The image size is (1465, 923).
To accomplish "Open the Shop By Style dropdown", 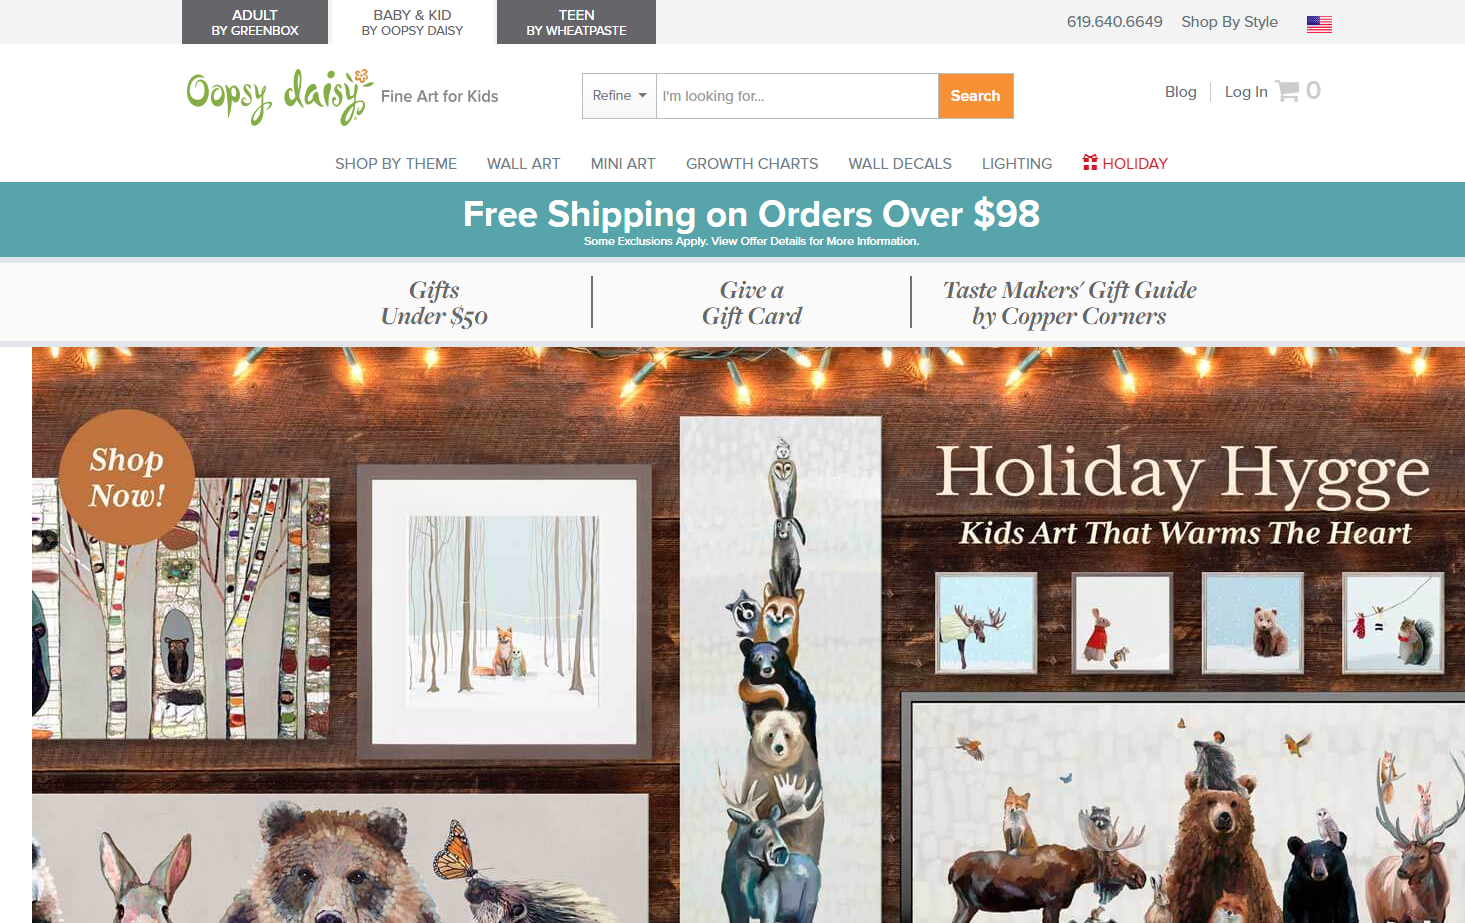I will (1229, 22).
